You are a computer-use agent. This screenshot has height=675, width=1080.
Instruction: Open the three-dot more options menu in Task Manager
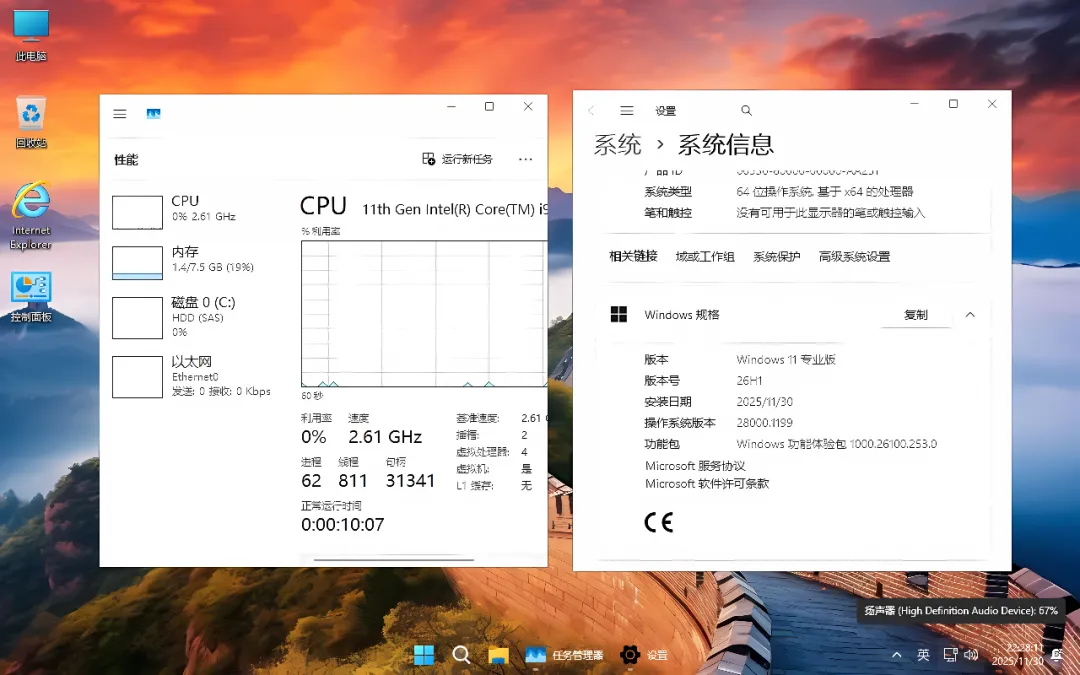(526, 159)
